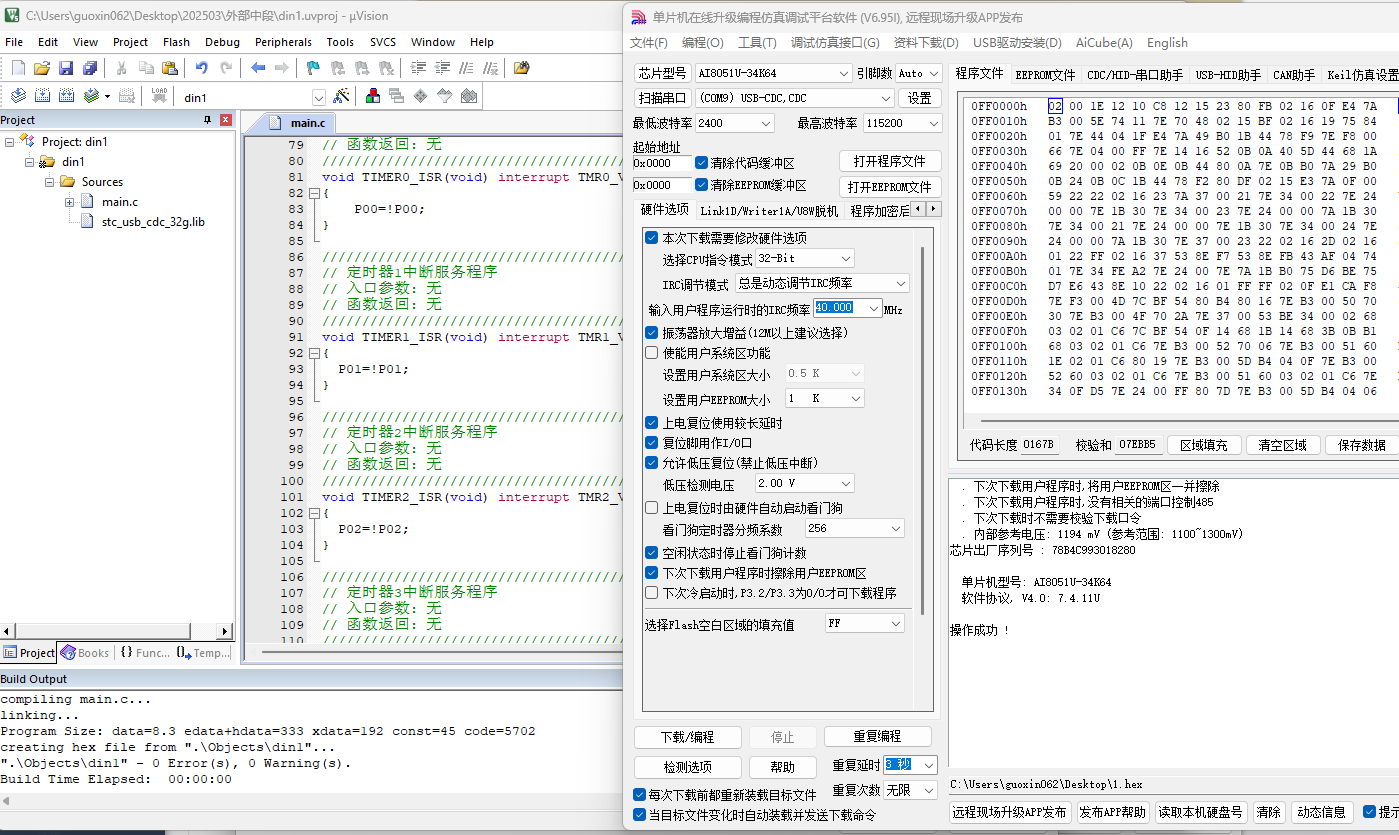The image size is (1399, 835).
Task: Open Flash menu in µVision
Action: click(x=176, y=42)
